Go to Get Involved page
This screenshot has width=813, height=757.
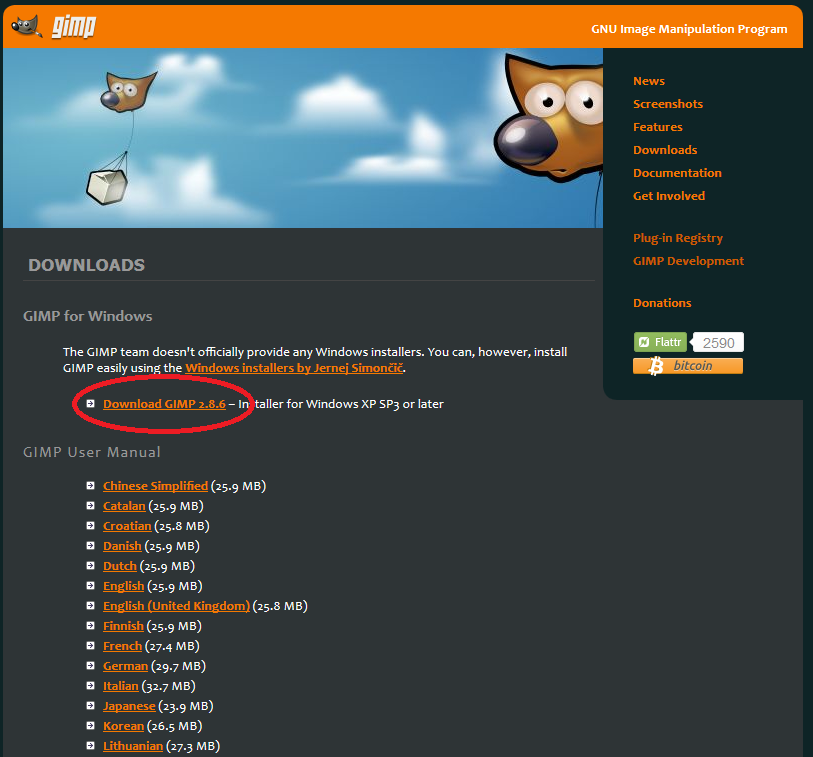[669, 196]
